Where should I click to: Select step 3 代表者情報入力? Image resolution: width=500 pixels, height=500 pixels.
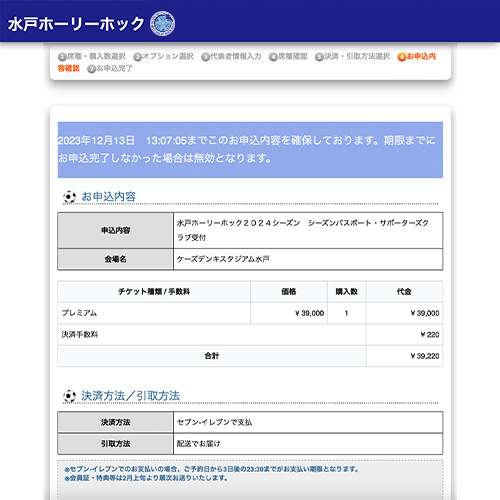231,57
